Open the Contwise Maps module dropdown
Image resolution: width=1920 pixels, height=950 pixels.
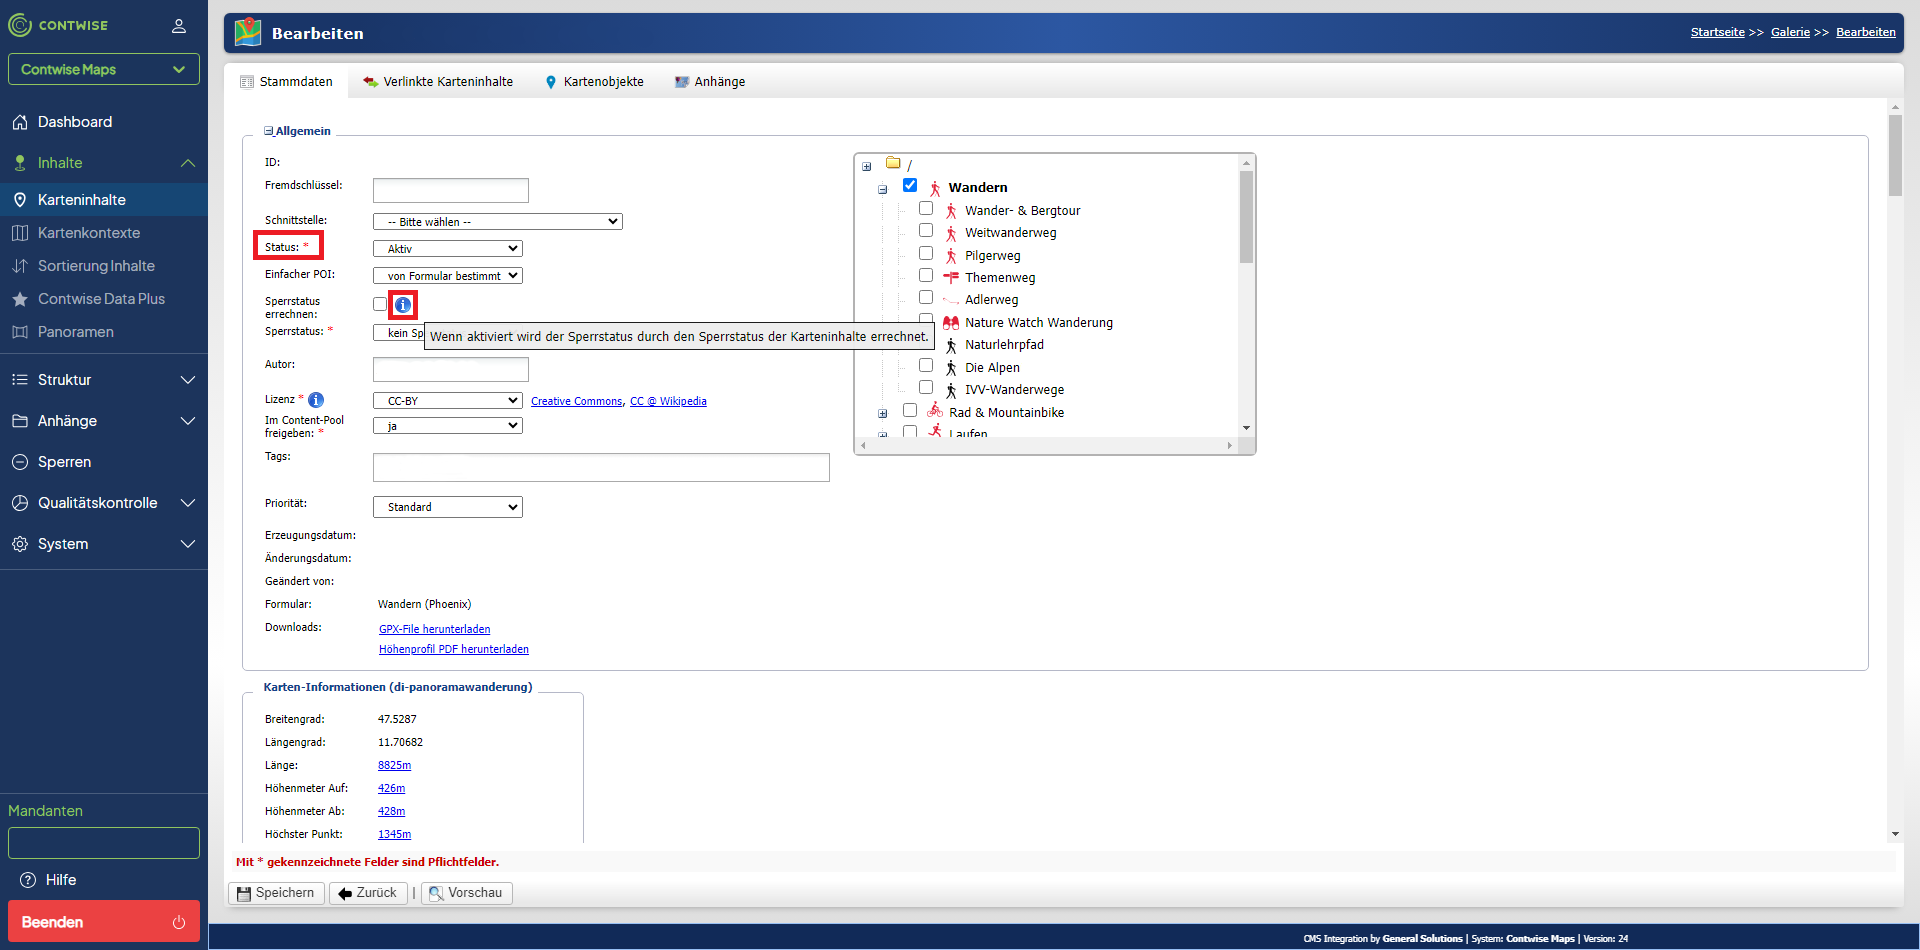104,69
